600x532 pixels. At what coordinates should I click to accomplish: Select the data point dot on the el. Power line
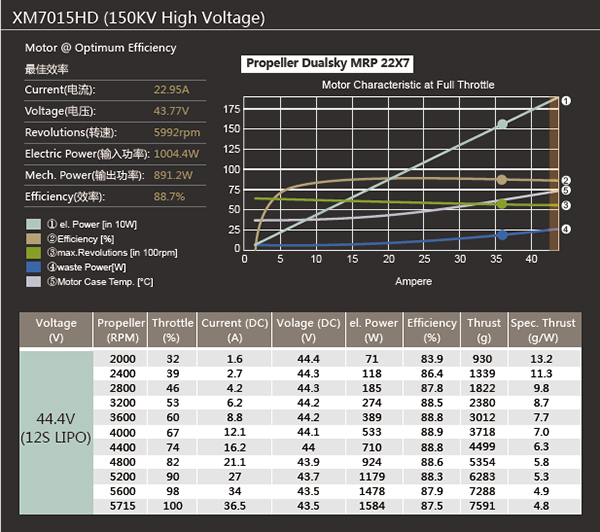click(502, 124)
